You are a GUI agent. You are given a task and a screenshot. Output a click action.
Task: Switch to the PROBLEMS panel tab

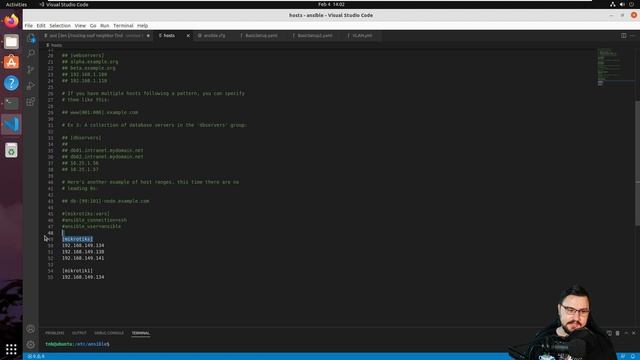[54, 333]
